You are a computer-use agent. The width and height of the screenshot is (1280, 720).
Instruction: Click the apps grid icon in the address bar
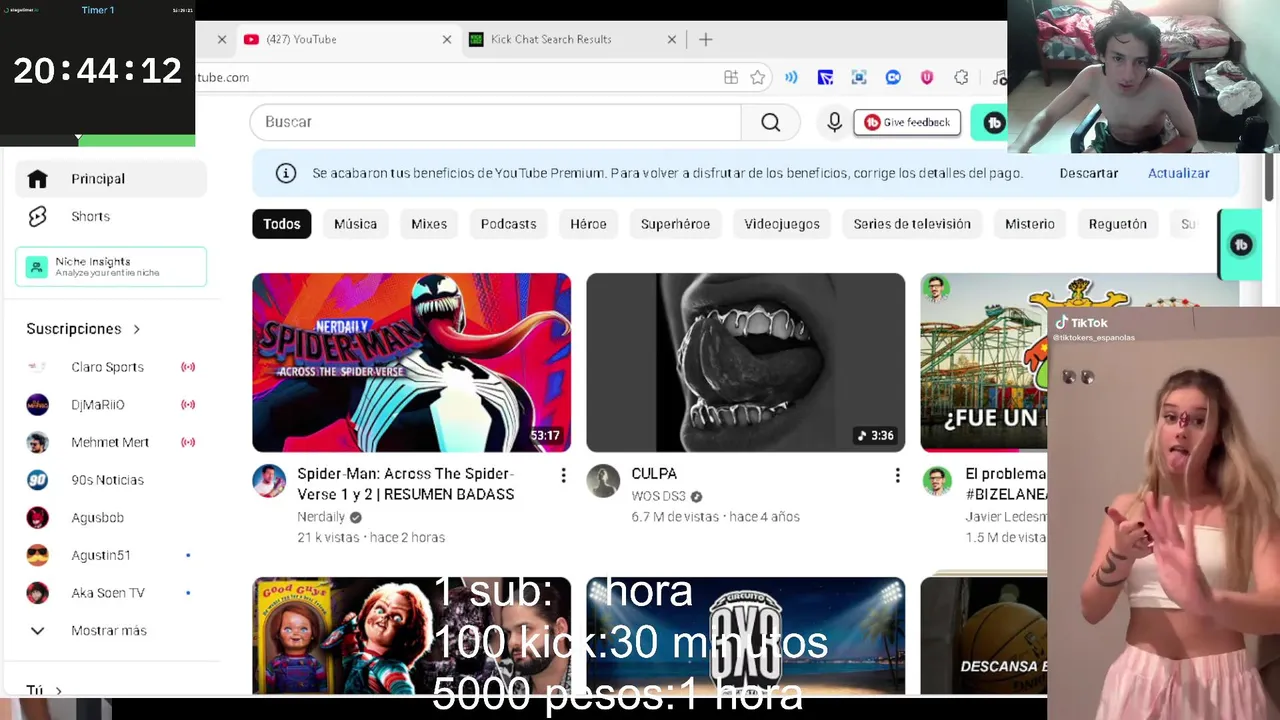tap(731, 77)
